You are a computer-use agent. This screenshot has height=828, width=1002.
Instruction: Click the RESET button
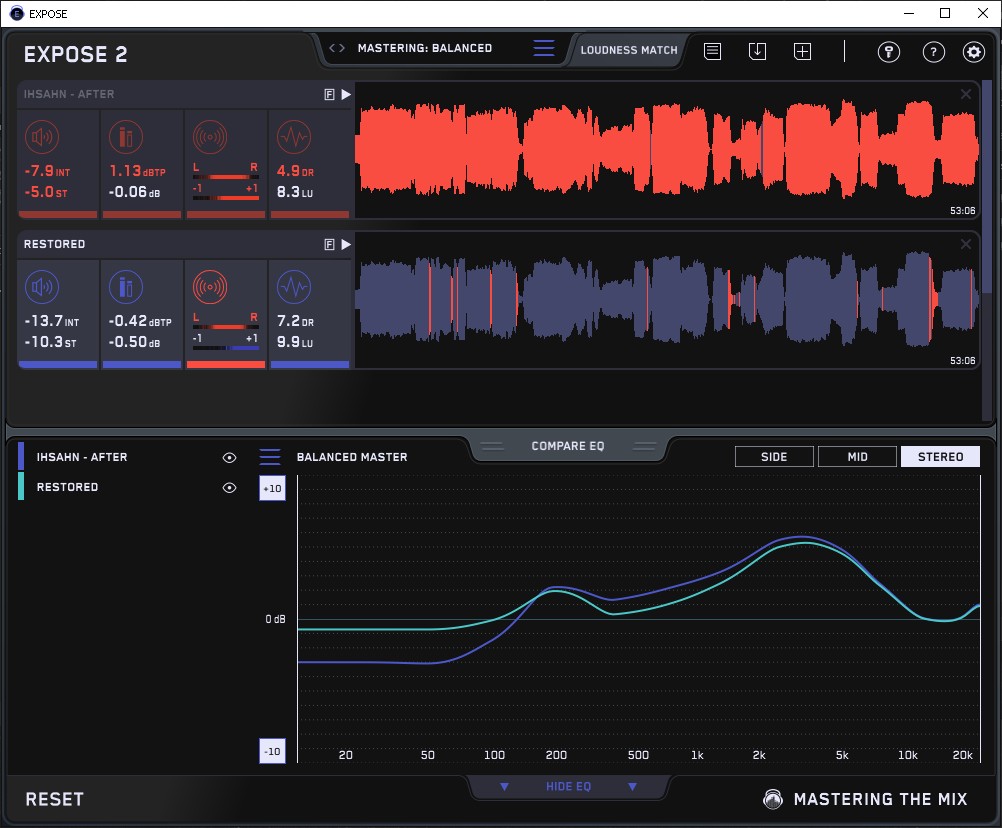coord(55,799)
